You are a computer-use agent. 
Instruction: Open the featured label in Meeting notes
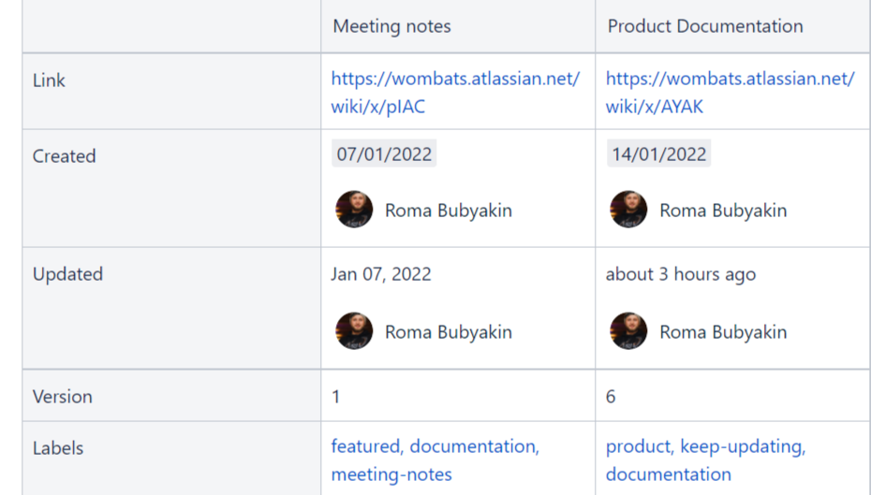tap(365, 446)
